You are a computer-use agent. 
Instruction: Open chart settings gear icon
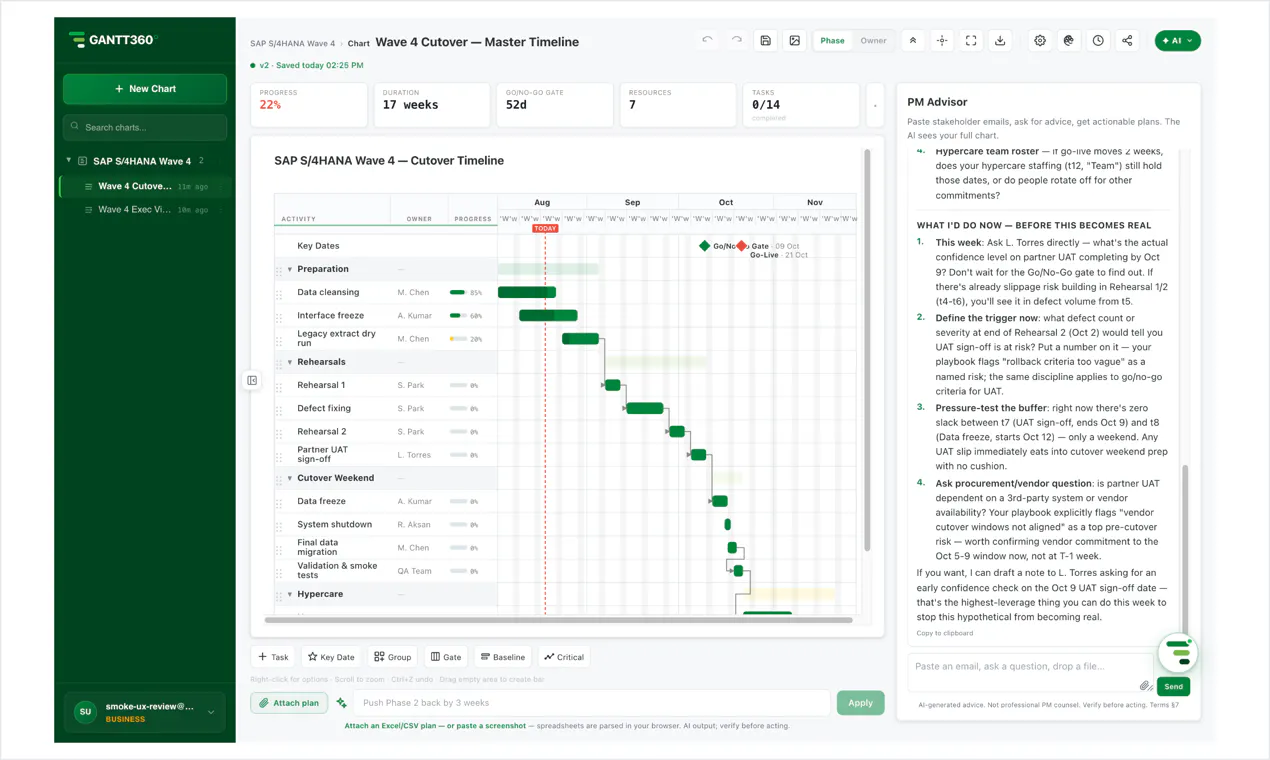point(1040,41)
